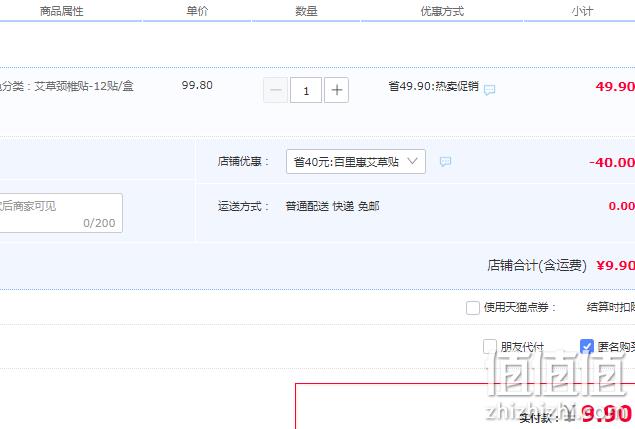This screenshot has height=429, width=635.
Task: Open the 店铺优惠 dropdown 省40元:百里惠艾草贴
Action: point(356,162)
